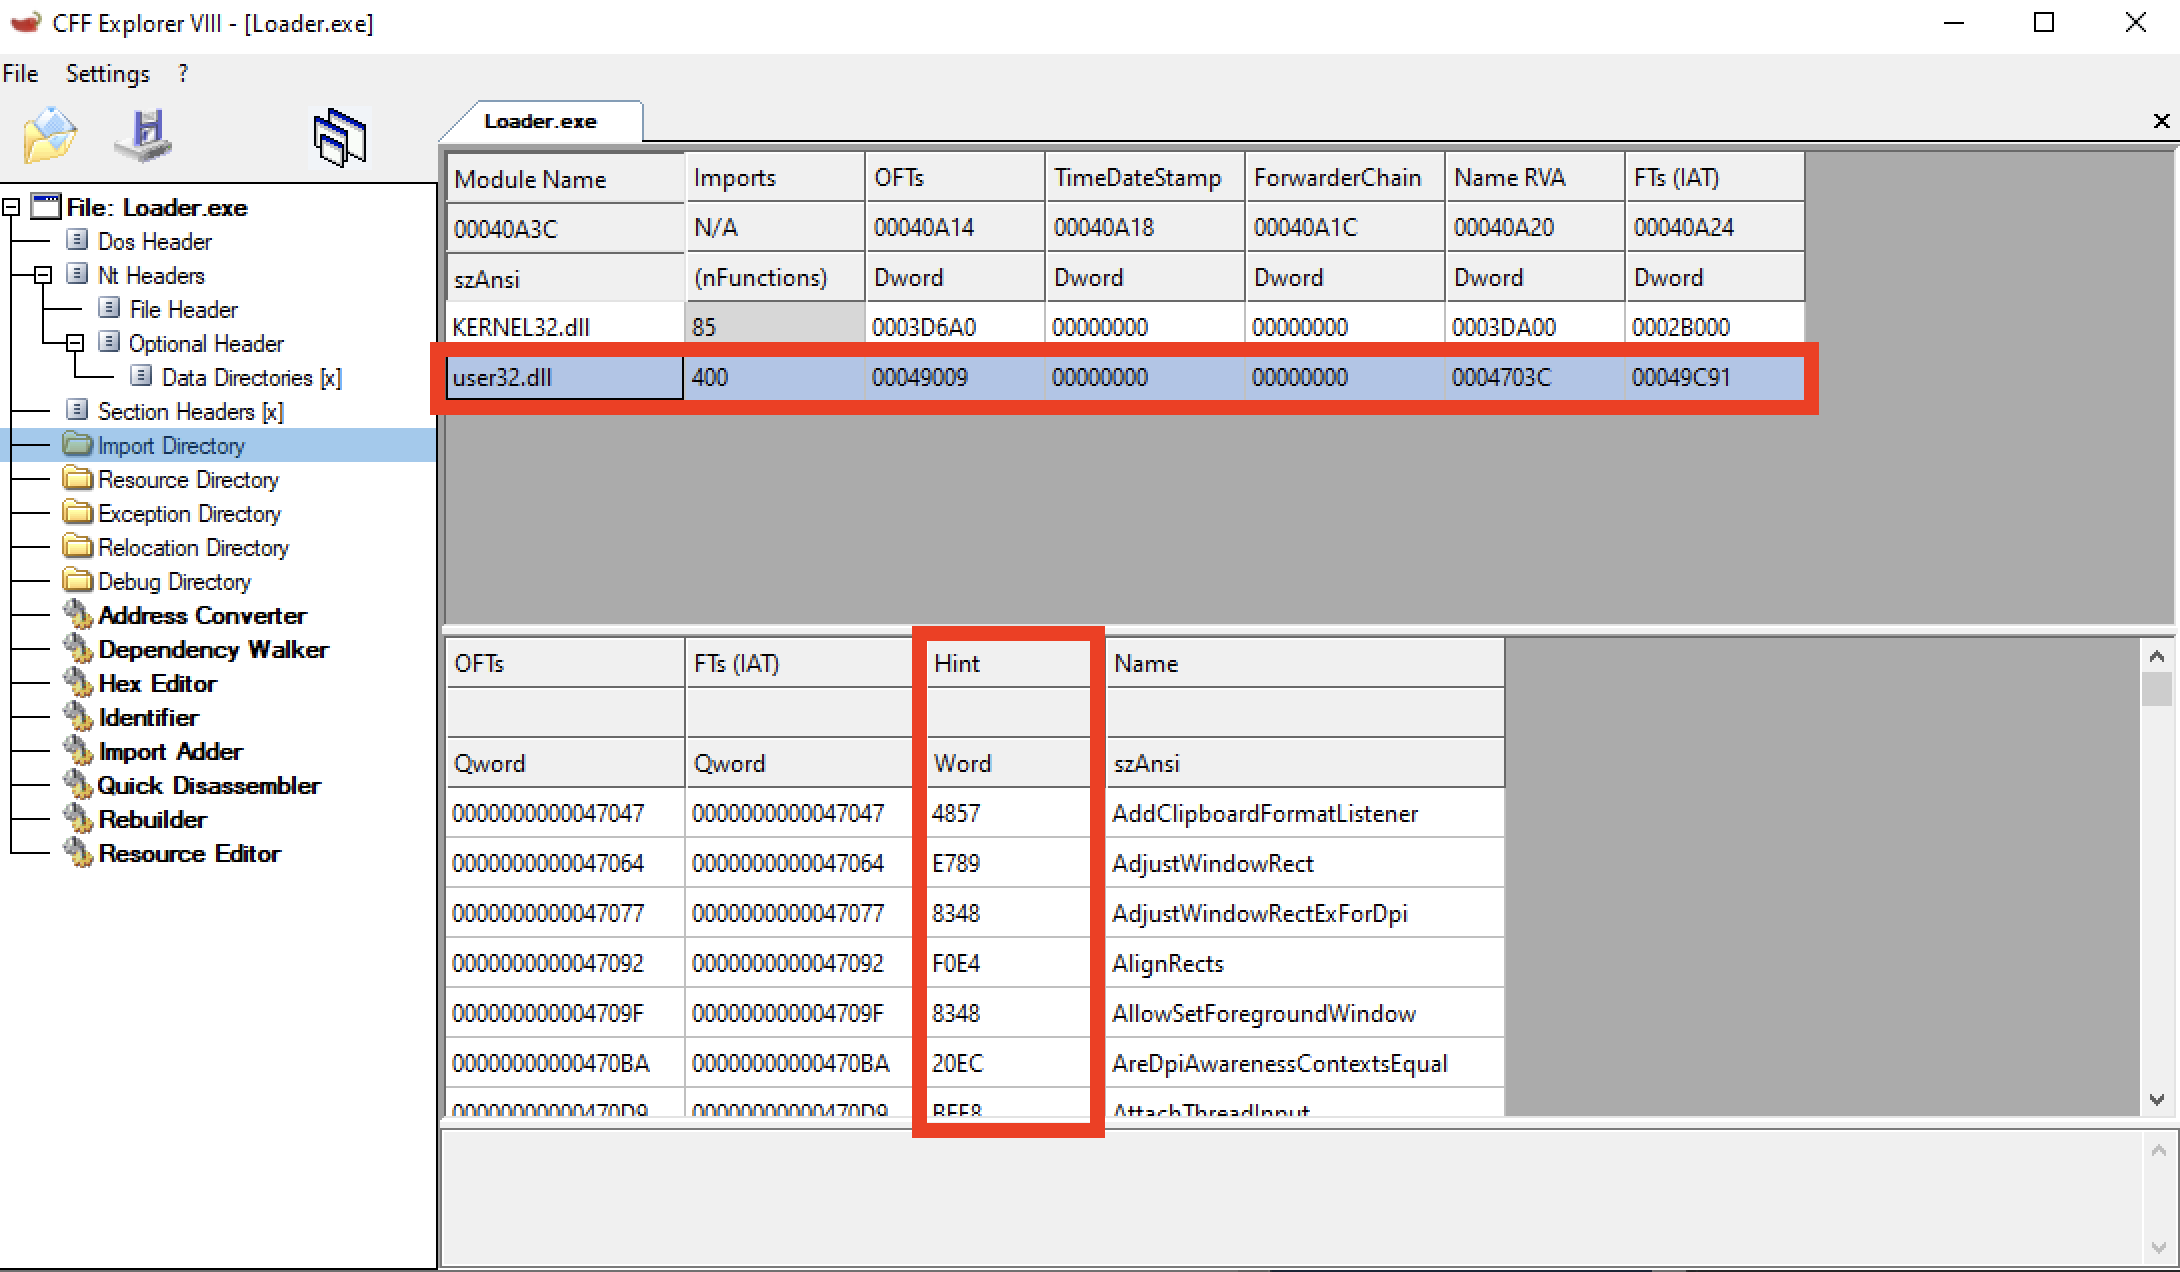Click the Name column header in function list

(x=1305, y=663)
